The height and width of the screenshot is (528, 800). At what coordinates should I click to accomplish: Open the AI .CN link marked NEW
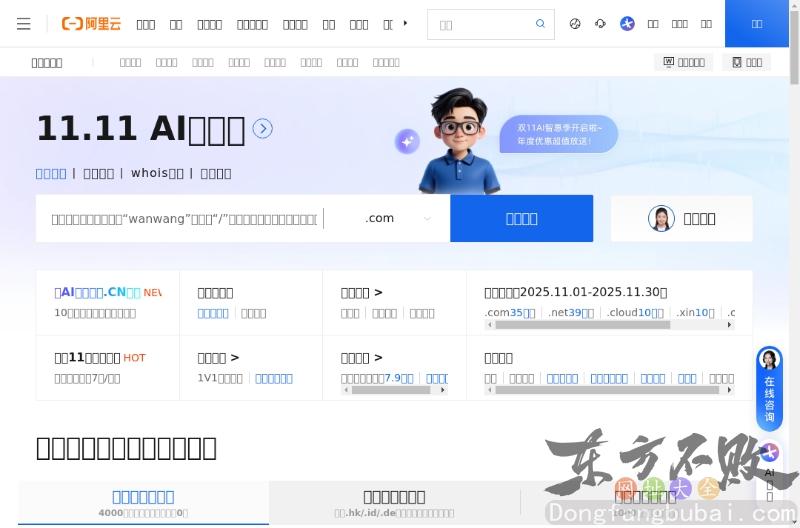[108, 292]
